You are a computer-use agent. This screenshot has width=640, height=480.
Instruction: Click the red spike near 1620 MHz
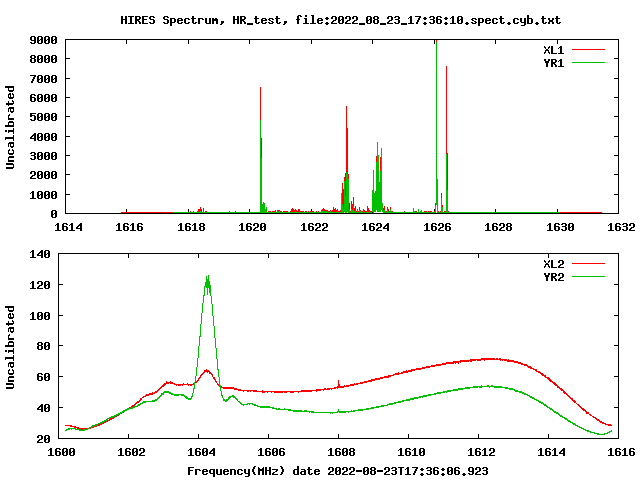click(260, 106)
